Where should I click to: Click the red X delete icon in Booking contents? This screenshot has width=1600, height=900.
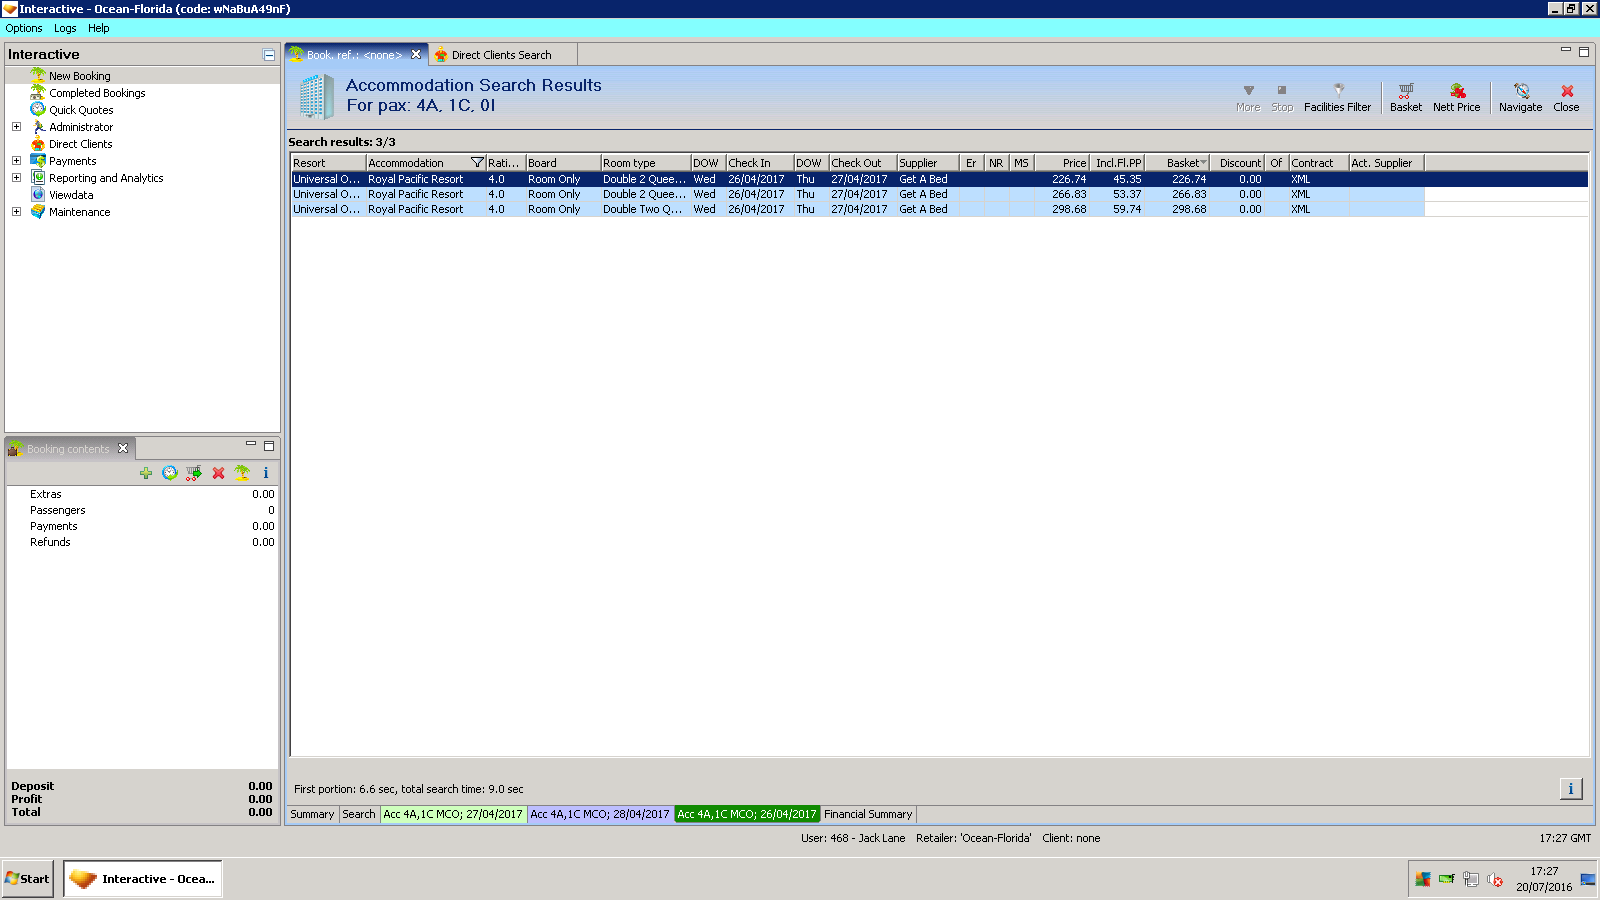coord(218,473)
